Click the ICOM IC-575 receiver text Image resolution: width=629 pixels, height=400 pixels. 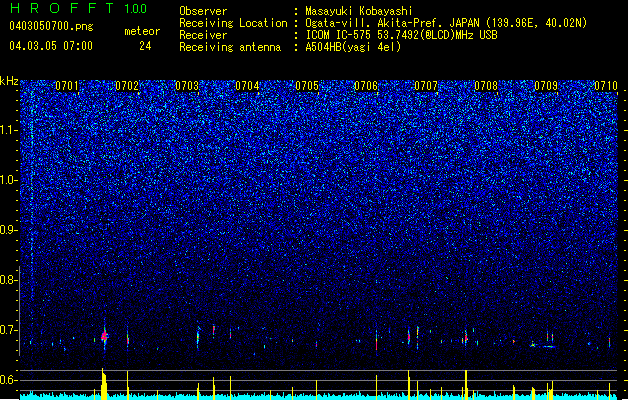click(401, 35)
